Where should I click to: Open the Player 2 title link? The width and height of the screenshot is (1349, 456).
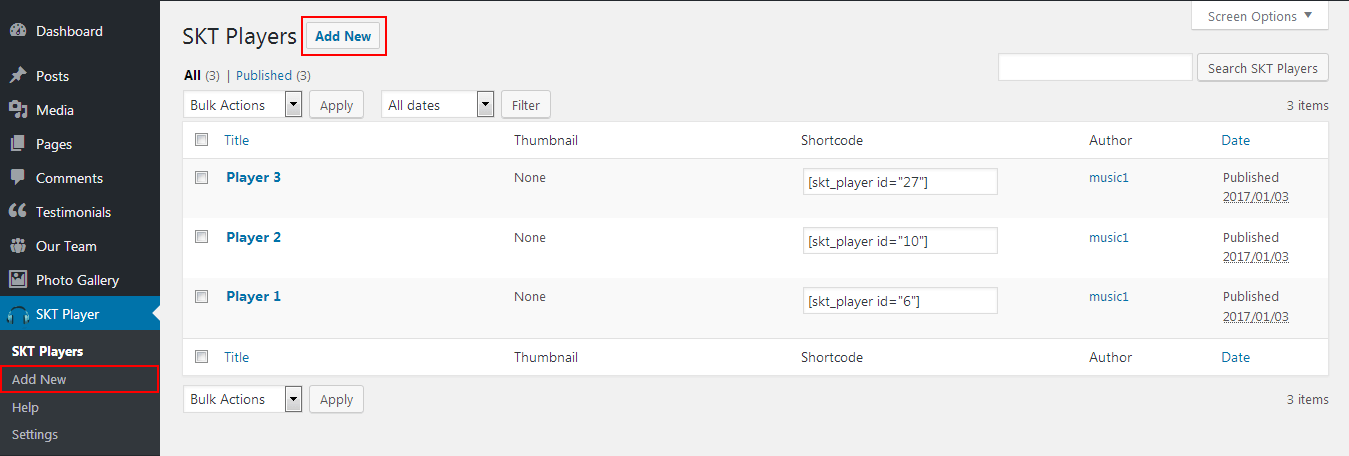[253, 237]
